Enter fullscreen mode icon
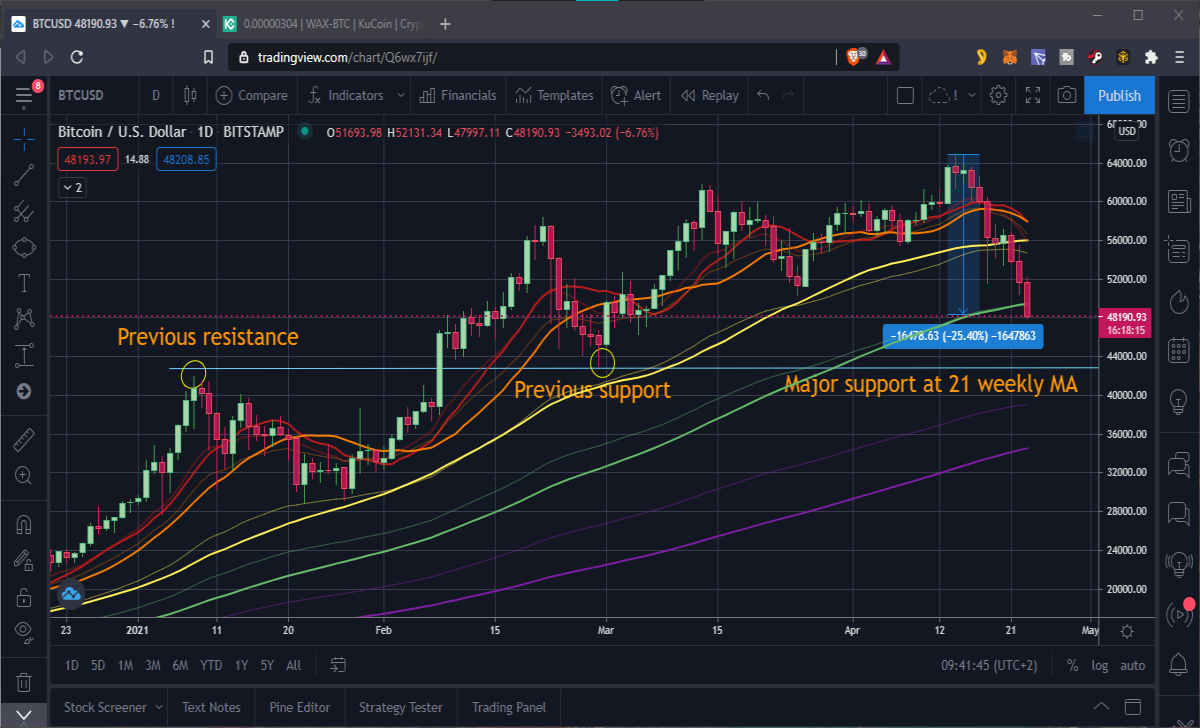 click(x=1033, y=96)
